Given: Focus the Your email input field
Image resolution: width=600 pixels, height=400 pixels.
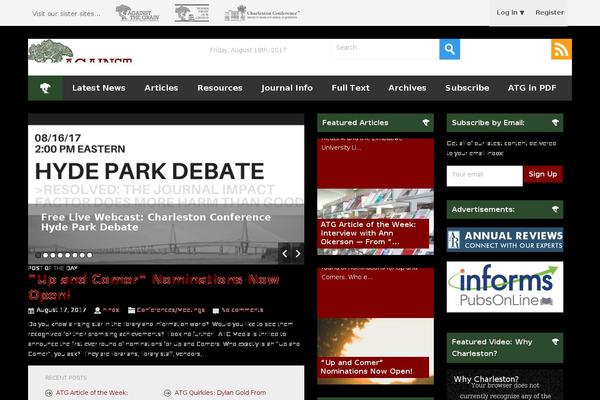Looking at the screenshot, I should [x=484, y=176].
